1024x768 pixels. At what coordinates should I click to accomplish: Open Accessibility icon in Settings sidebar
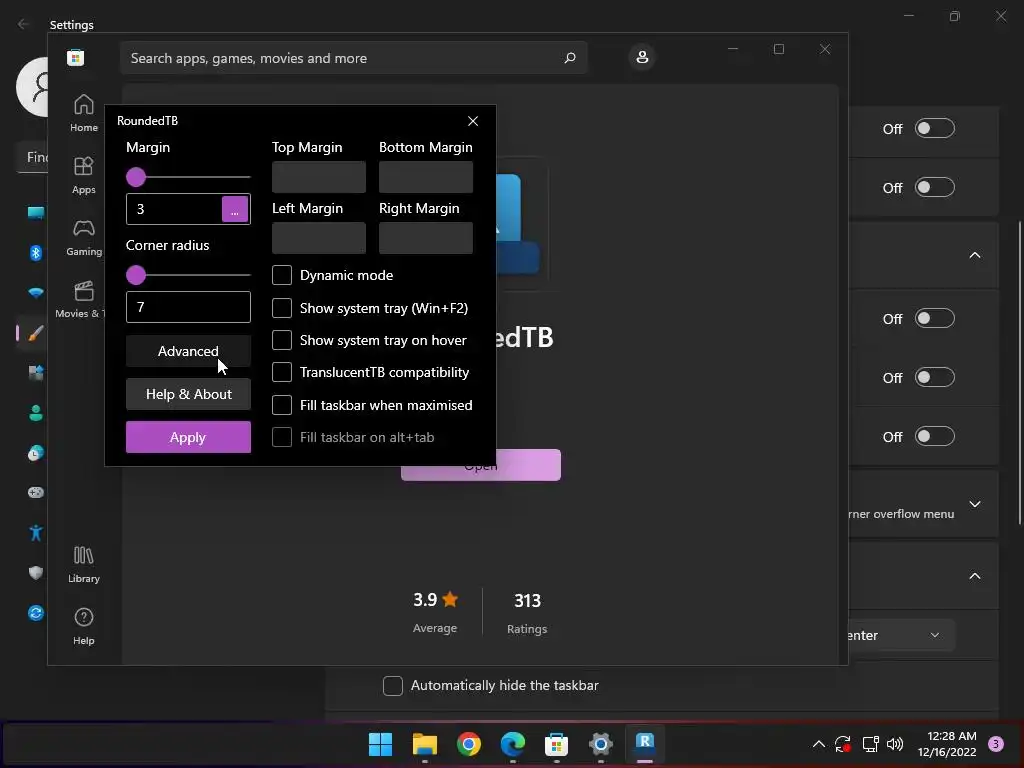click(36, 533)
